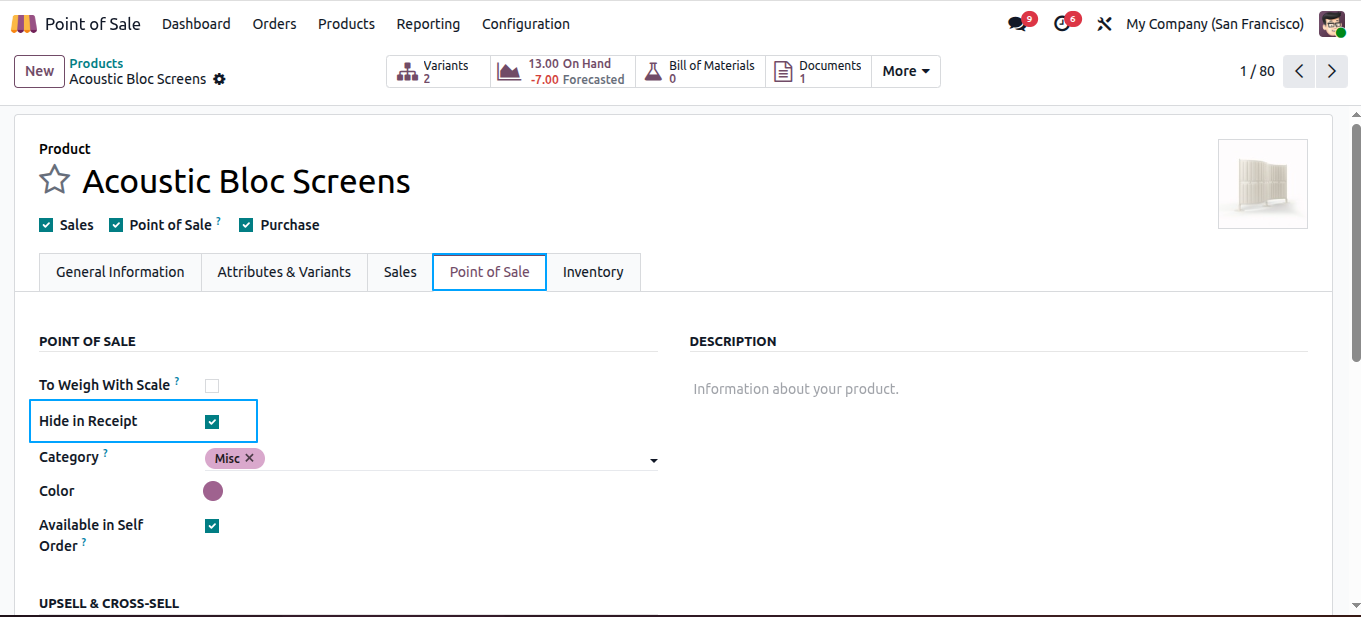Click the gear icon next to Acoustic Bloc Screens

click(219, 79)
